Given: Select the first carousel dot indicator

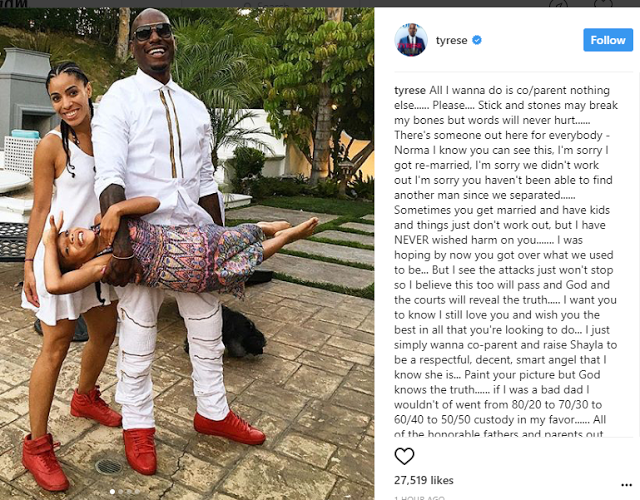Looking at the screenshot, I should (112, 491).
